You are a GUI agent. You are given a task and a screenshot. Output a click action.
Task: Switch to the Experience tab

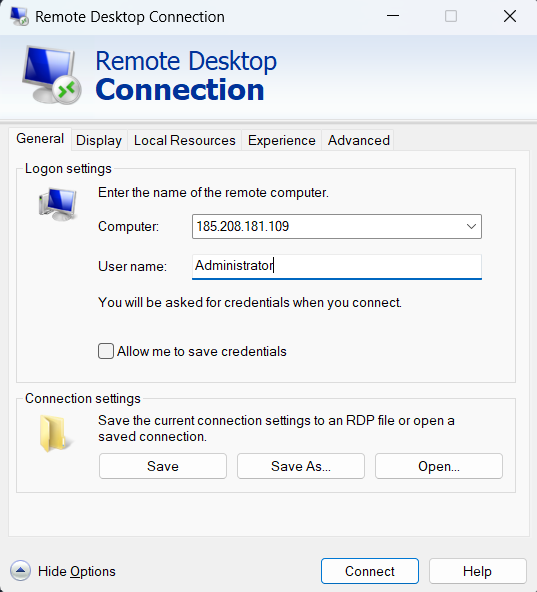[281, 140]
